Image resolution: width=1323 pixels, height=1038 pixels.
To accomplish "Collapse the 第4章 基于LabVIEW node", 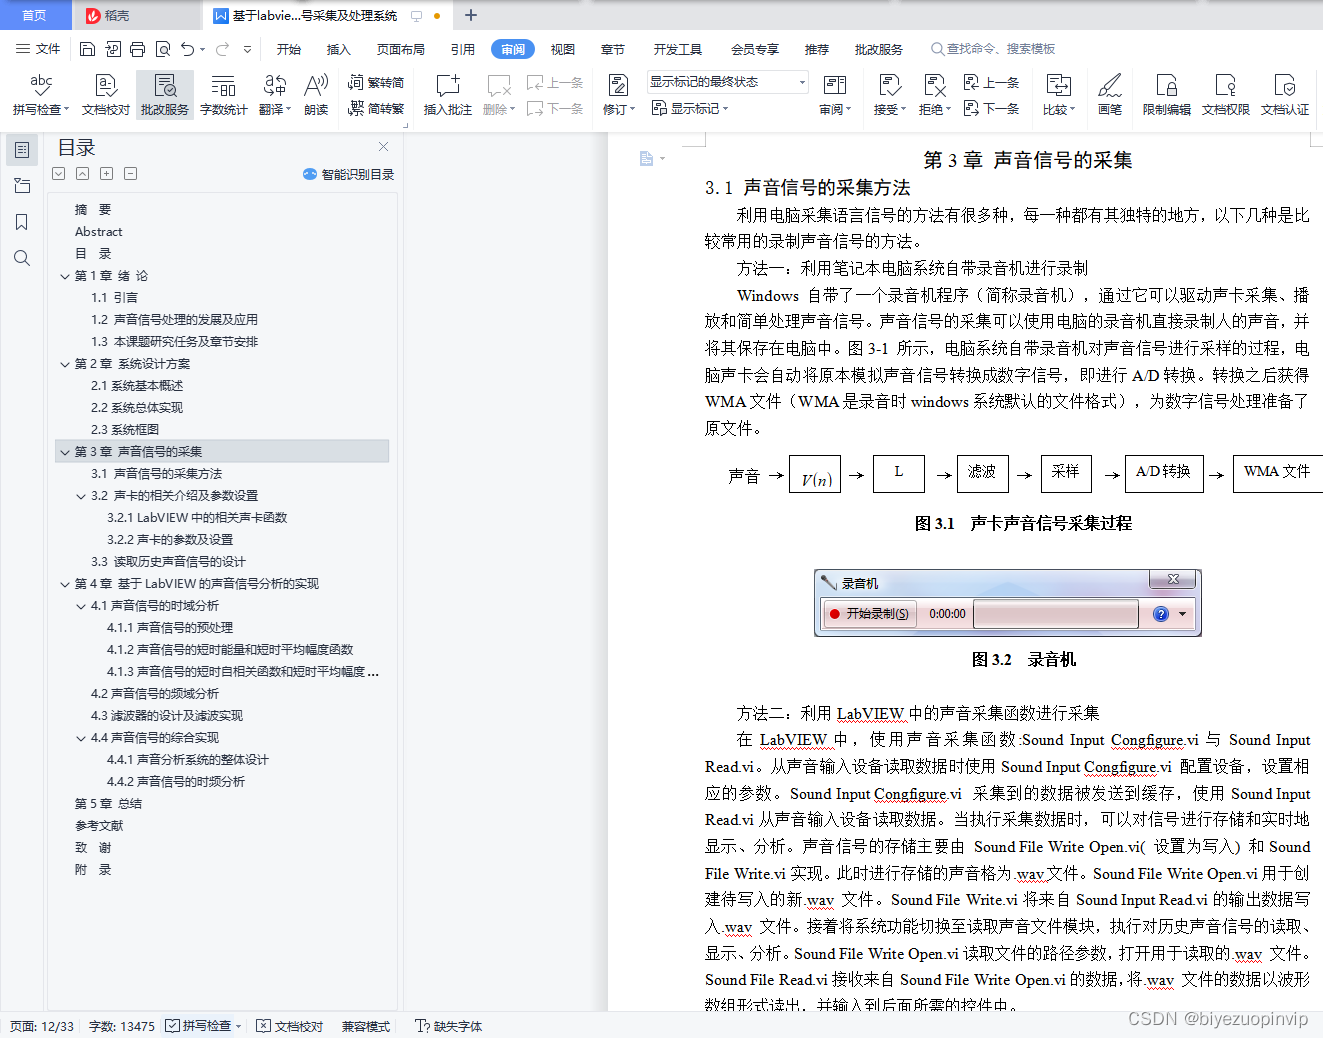I will click(x=65, y=584).
